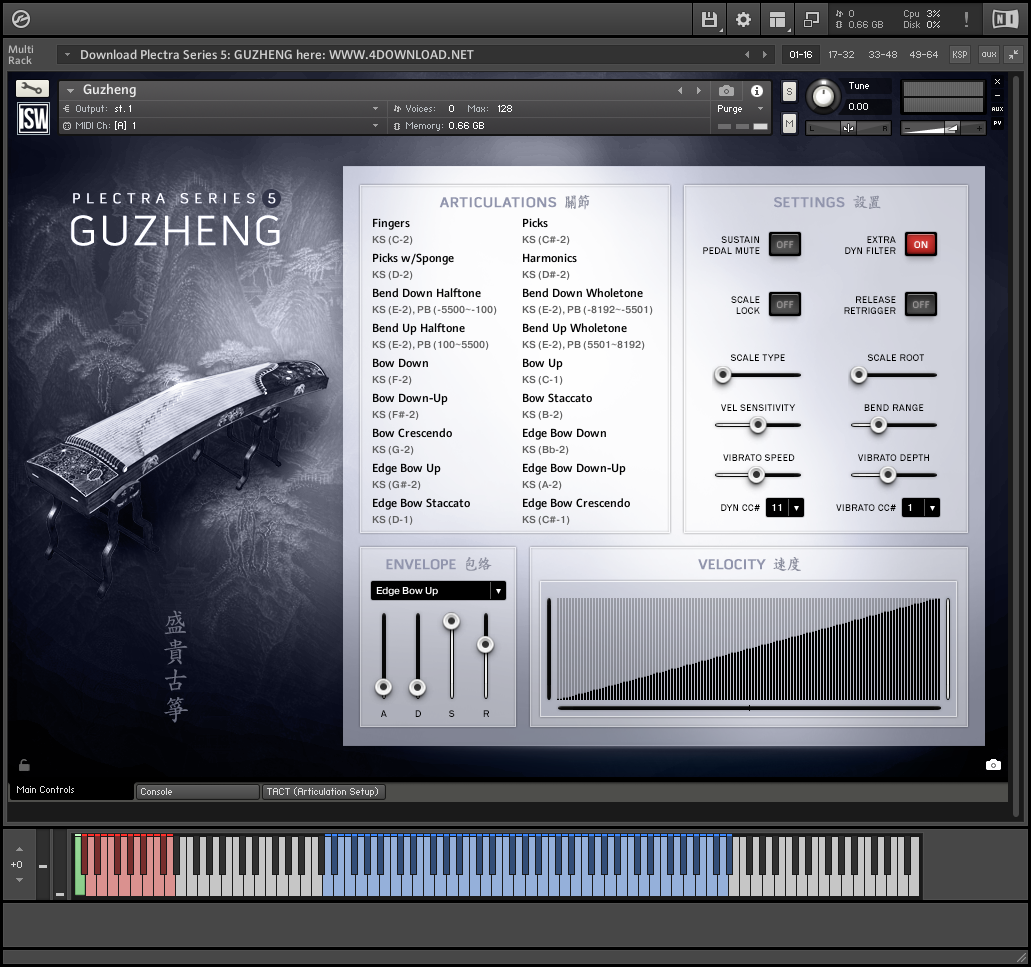Click the envelope Release R fader
Viewport: 1031px width, 967px height.
point(485,645)
